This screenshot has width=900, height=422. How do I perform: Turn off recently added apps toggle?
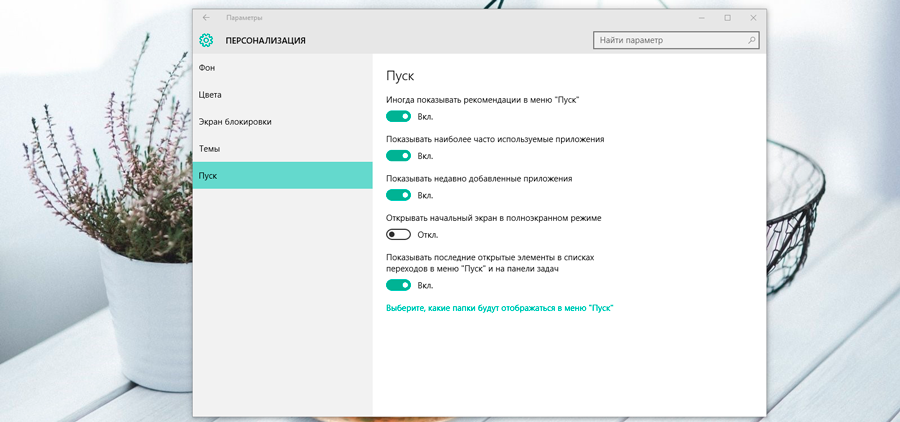(x=398, y=195)
